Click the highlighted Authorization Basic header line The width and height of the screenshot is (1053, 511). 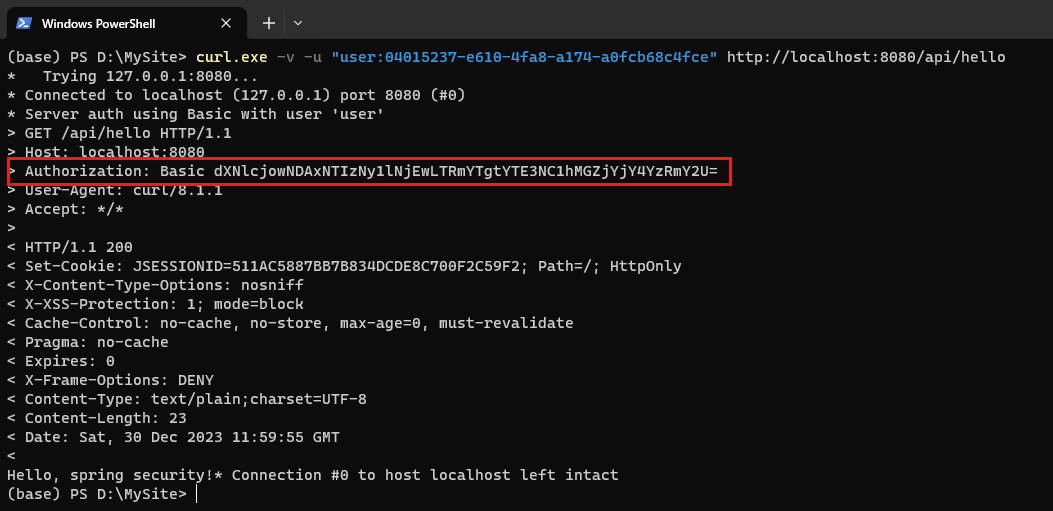point(369,172)
